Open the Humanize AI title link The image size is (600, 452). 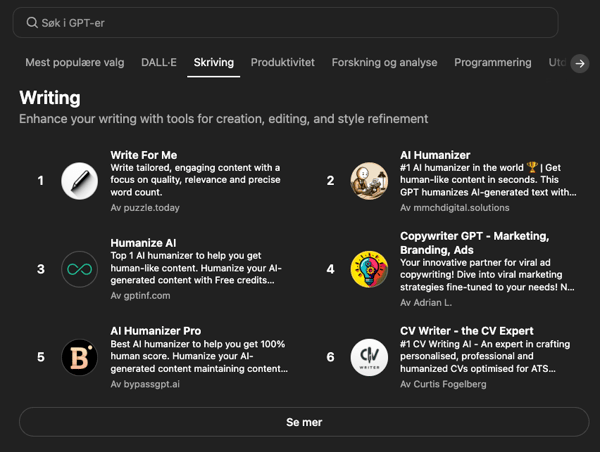pos(143,243)
